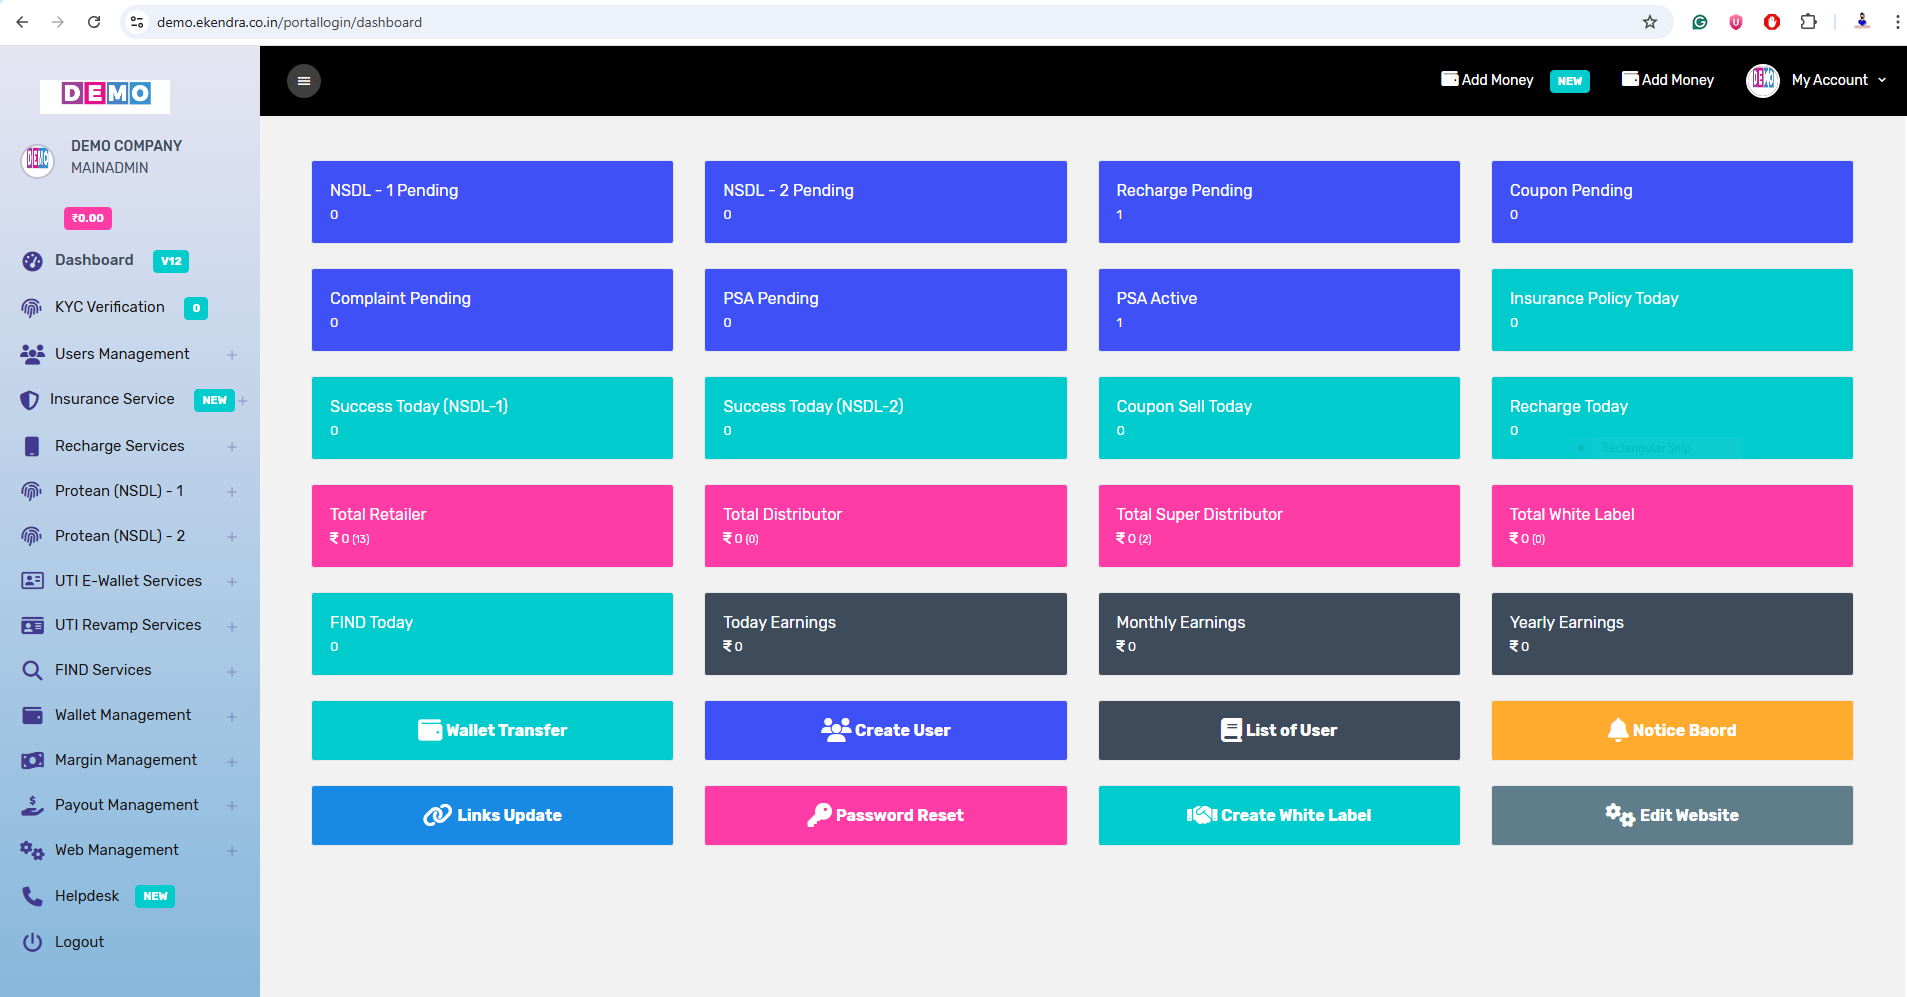Expand Wallet Management submenu
Viewport: 1907px width, 997px height.
tap(231, 716)
